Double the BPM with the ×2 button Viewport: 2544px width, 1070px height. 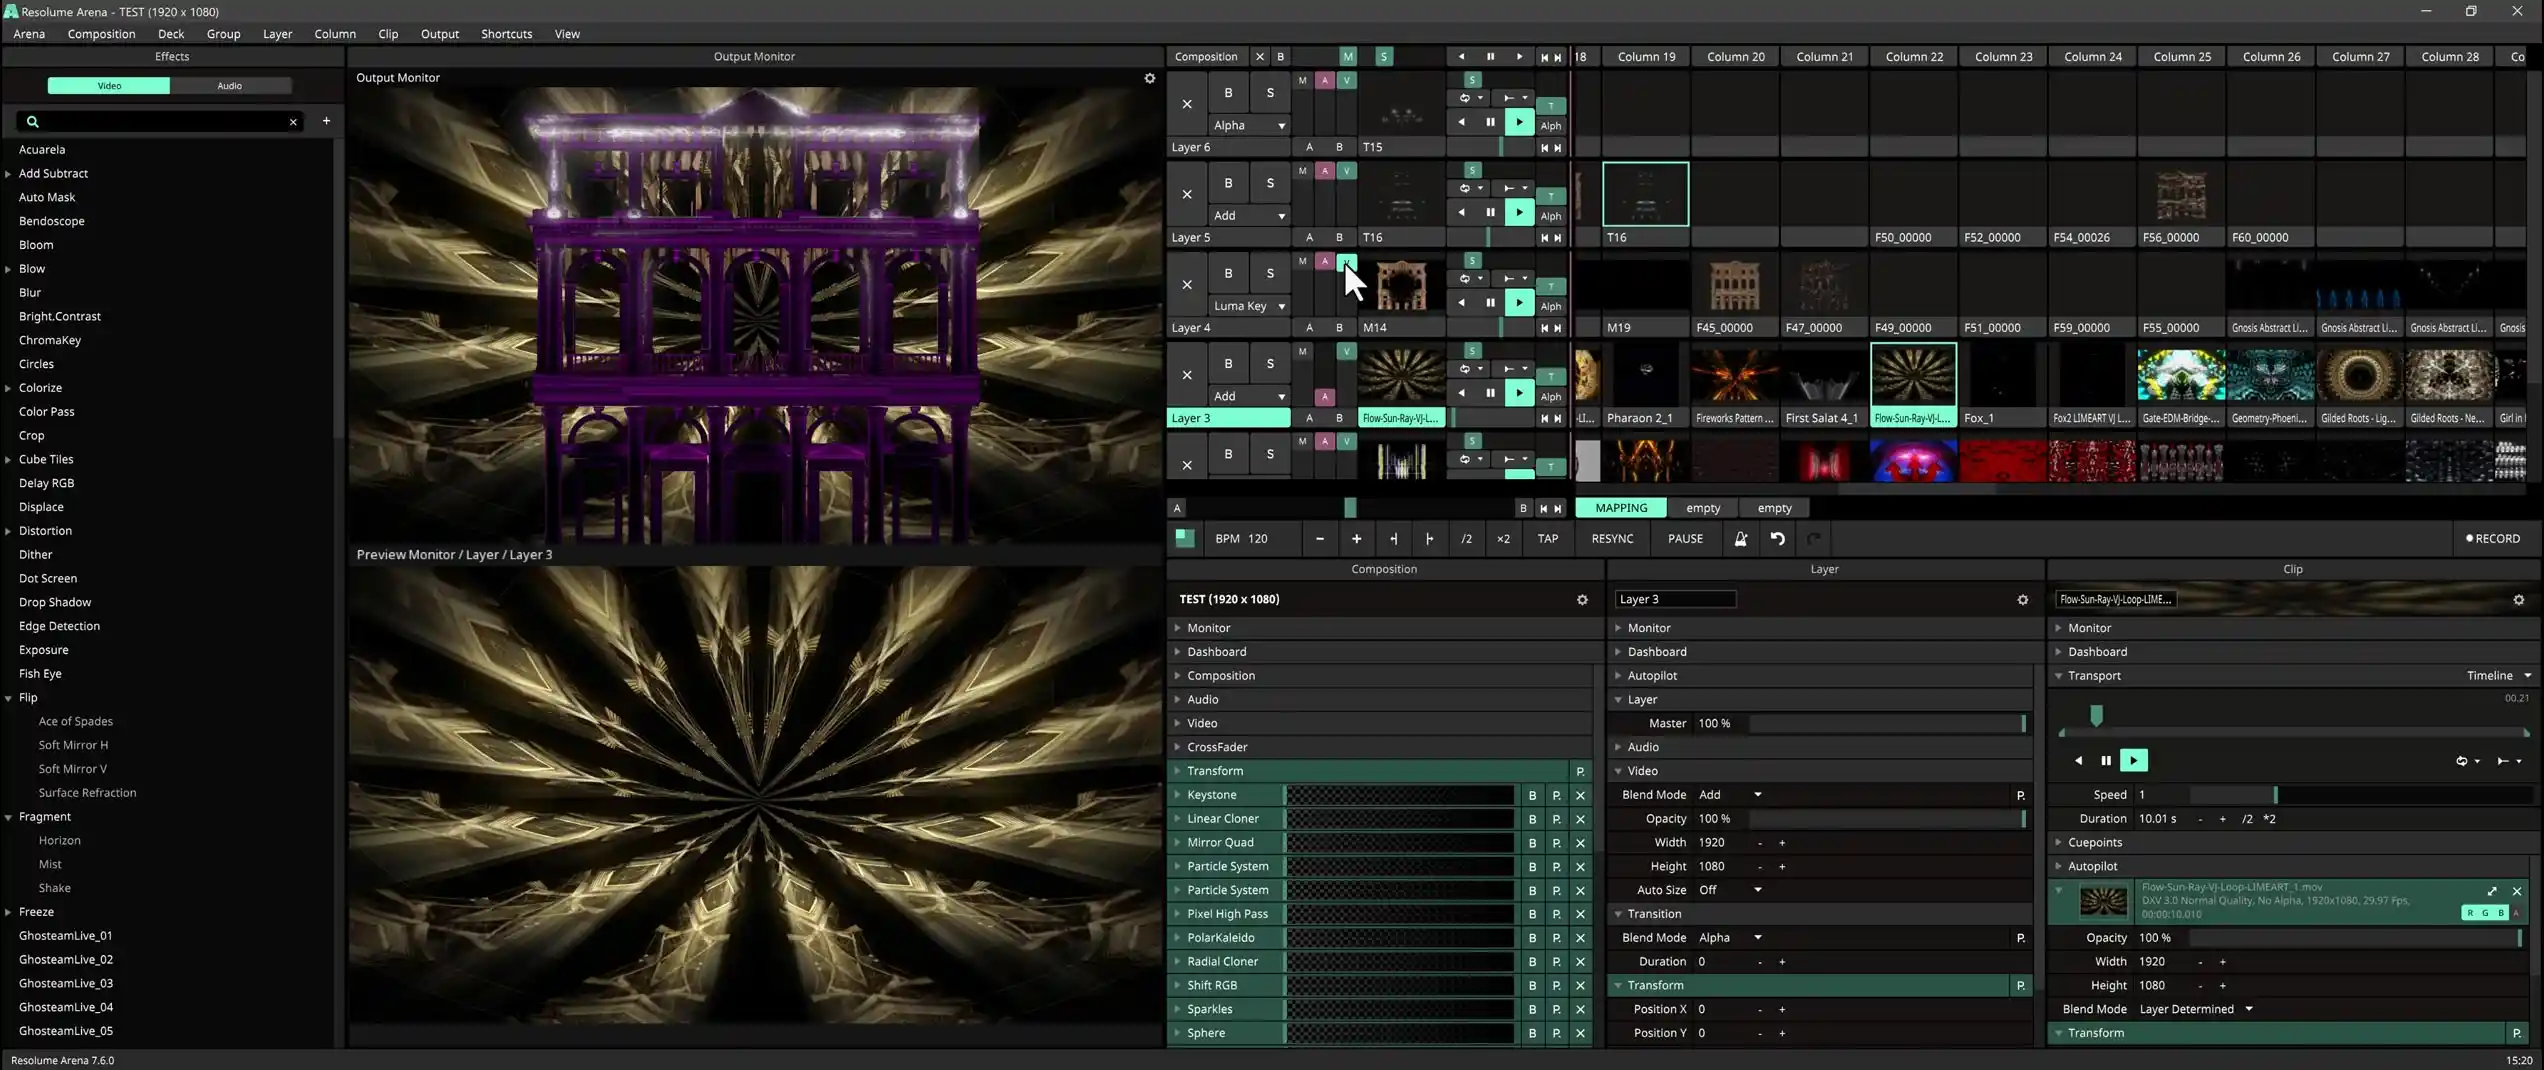point(1503,539)
